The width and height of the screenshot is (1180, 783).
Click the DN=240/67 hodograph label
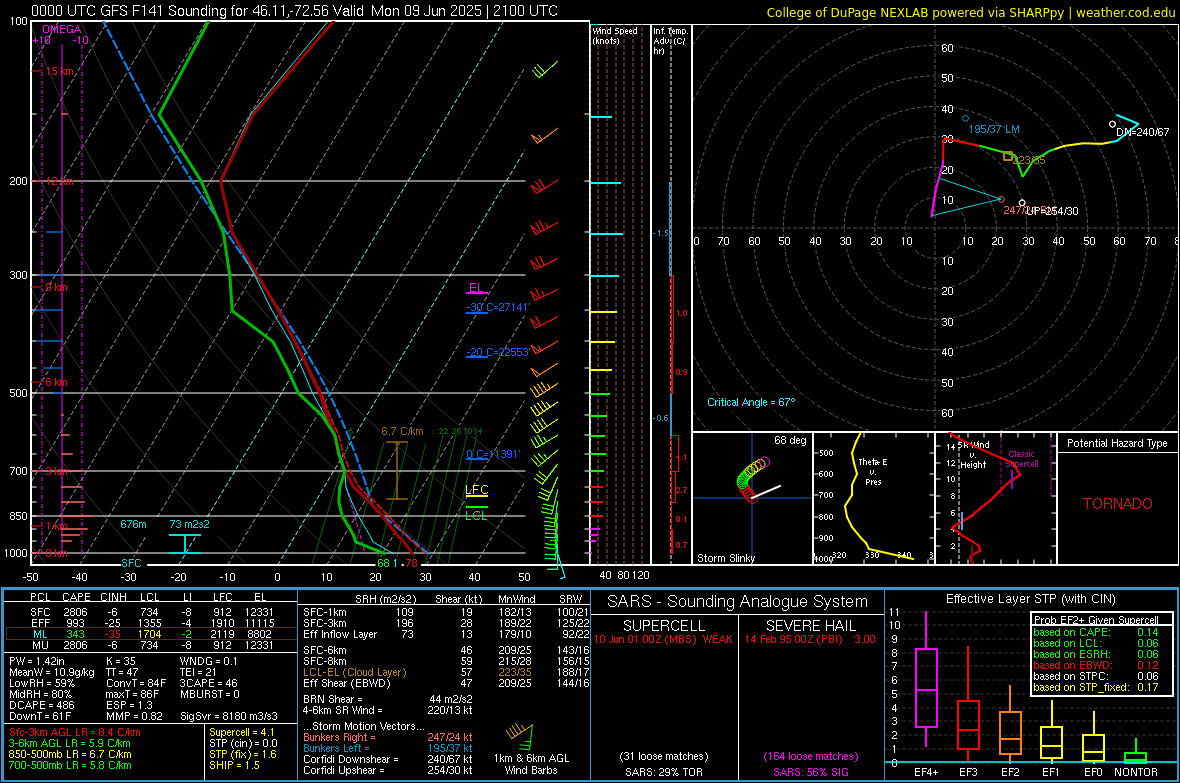(x=1142, y=132)
